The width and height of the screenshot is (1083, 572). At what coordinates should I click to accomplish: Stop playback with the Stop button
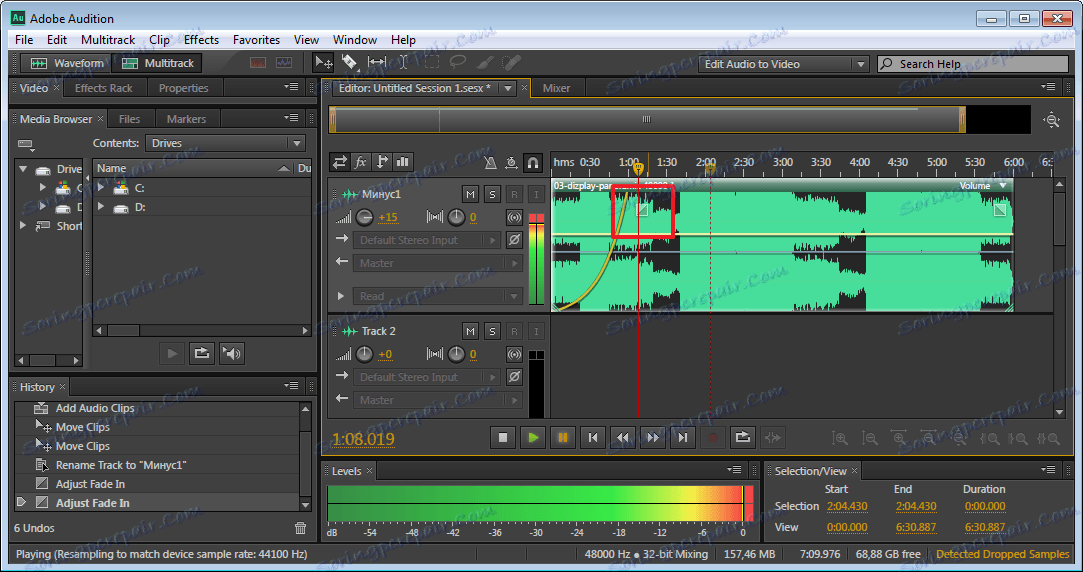click(x=504, y=437)
